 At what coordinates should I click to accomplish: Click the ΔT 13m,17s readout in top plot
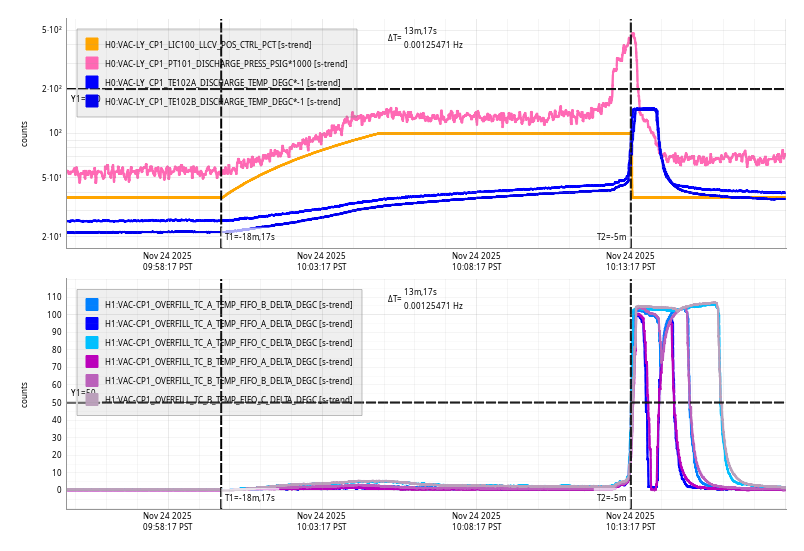tap(420, 32)
